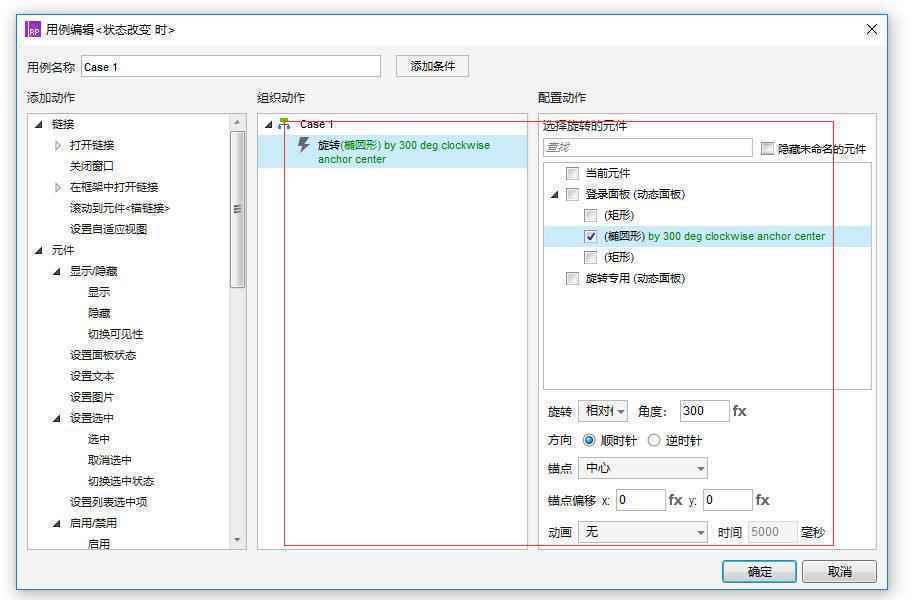Confirm with the 确定 button
The height and width of the screenshot is (600, 918).
[759, 571]
